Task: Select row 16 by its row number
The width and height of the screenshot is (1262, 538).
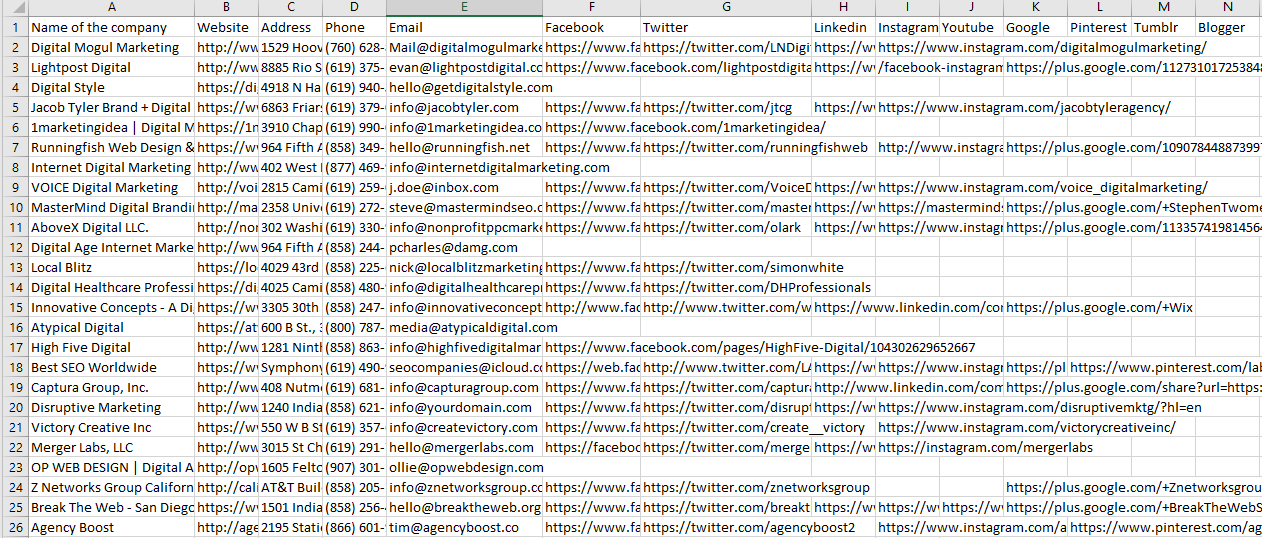Action: tap(13, 327)
